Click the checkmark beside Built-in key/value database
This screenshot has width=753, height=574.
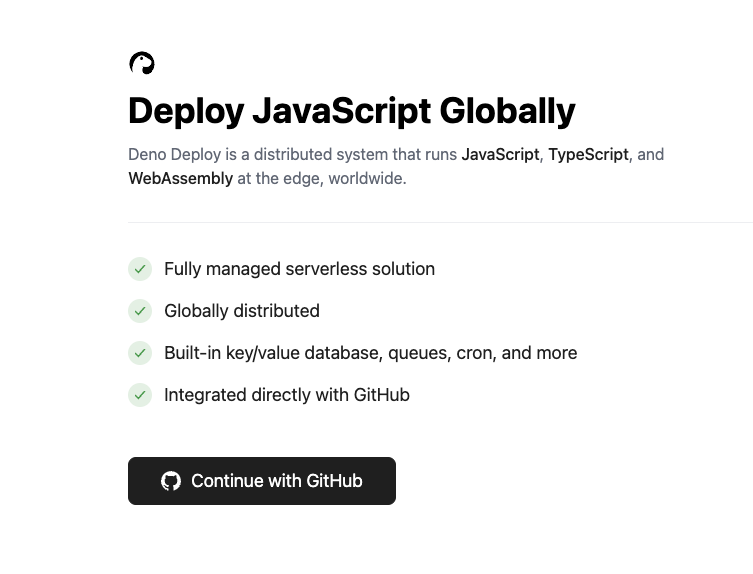click(140, 353)
